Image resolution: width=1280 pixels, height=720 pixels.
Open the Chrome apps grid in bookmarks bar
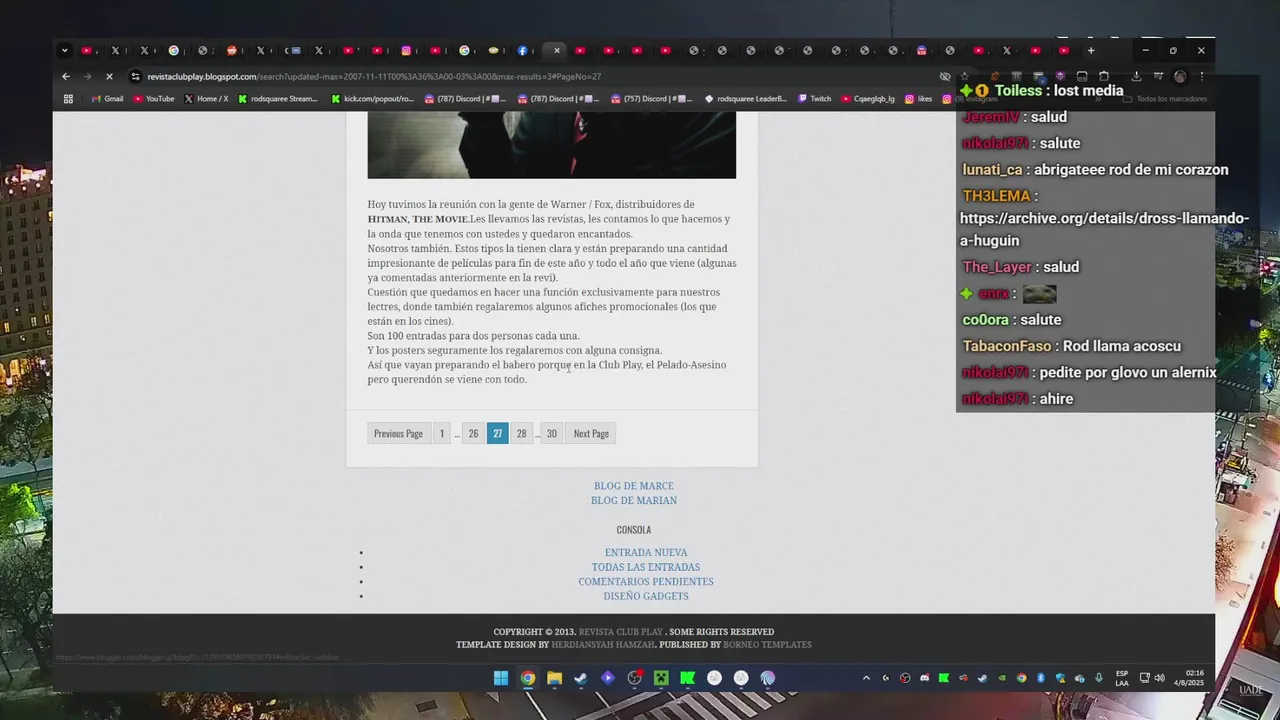click(68, 99)
